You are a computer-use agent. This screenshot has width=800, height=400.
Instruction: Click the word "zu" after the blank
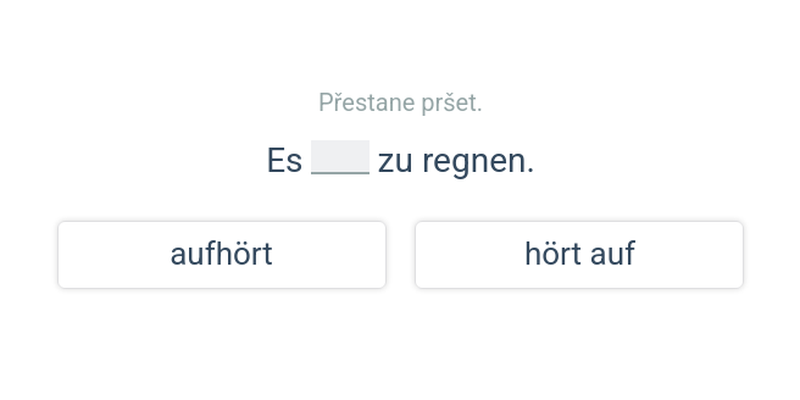point(395,162)
